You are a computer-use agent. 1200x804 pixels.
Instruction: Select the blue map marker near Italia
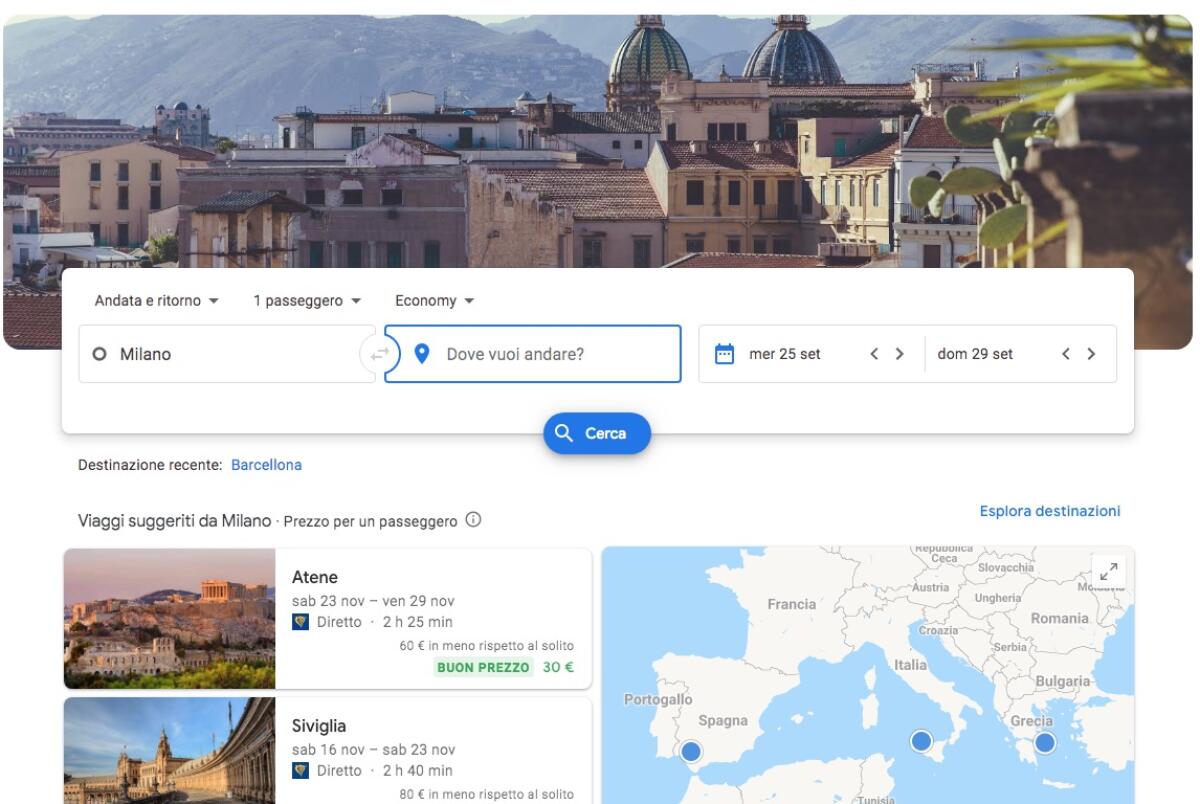pyautogui.click(x=922, y=742)
